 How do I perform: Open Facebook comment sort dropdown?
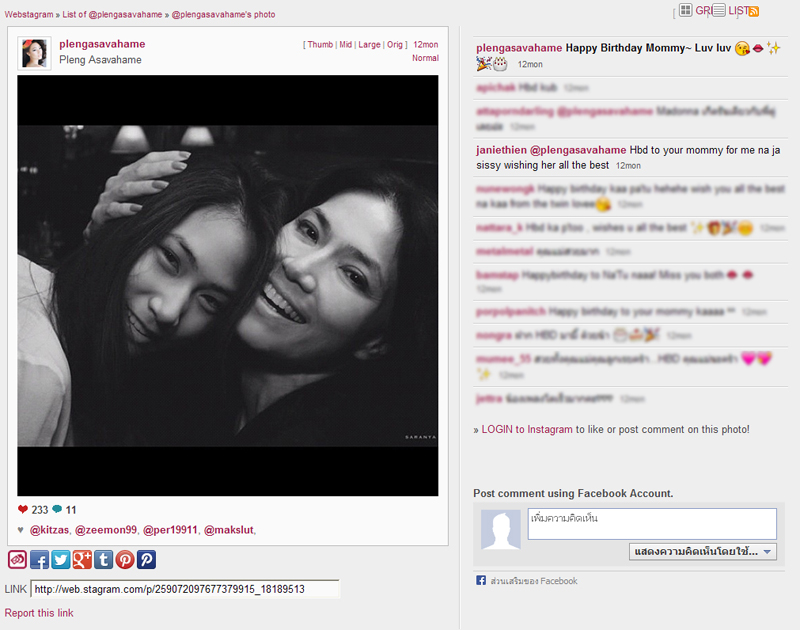click(x=703, y=551)
